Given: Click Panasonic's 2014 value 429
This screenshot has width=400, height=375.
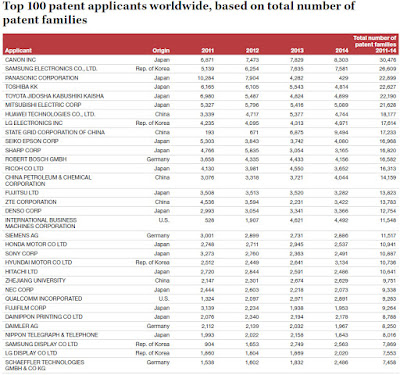Looking at the screenshot, I should [x=343, y=78].
